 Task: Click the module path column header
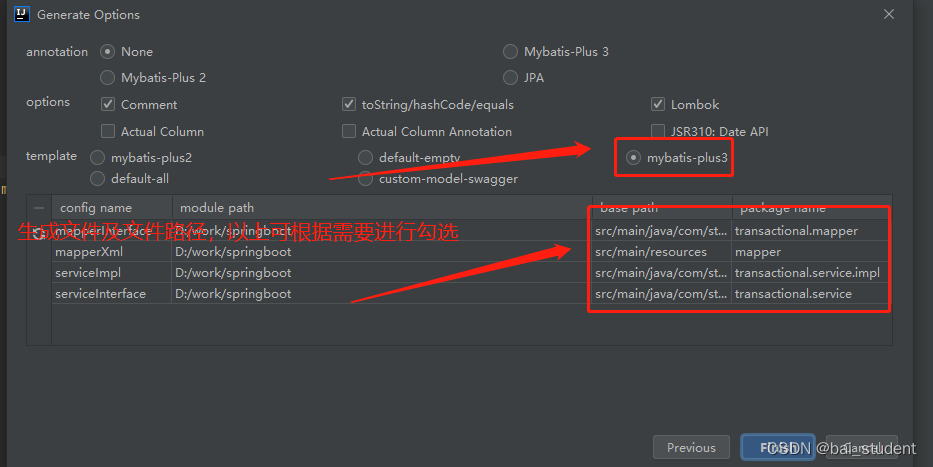[x=382, y=208]
